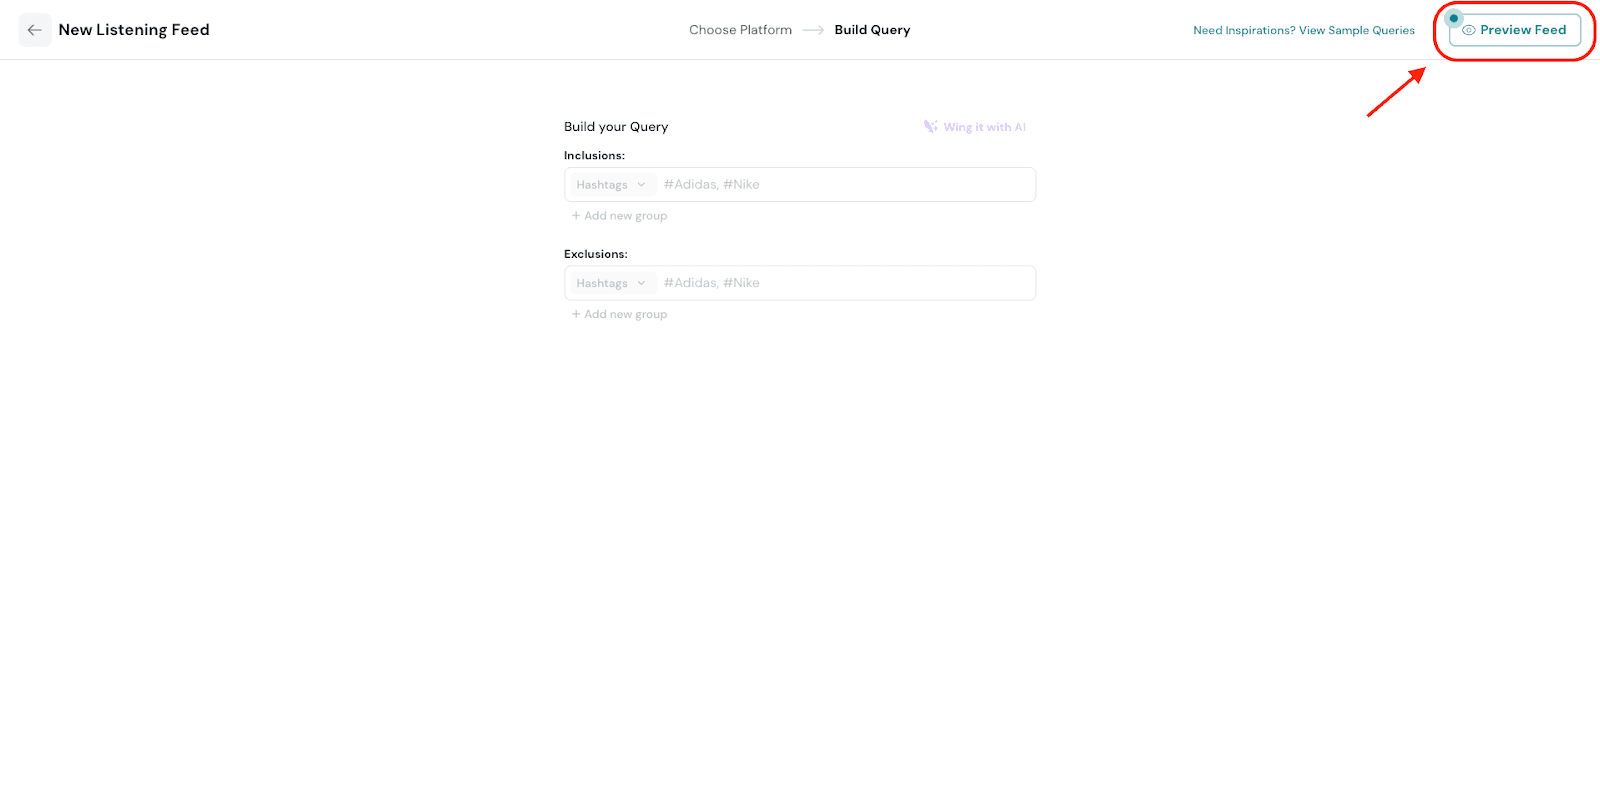Screen dimensions: 1600x798
Task: Select the Build Query step
Action: 872,30
